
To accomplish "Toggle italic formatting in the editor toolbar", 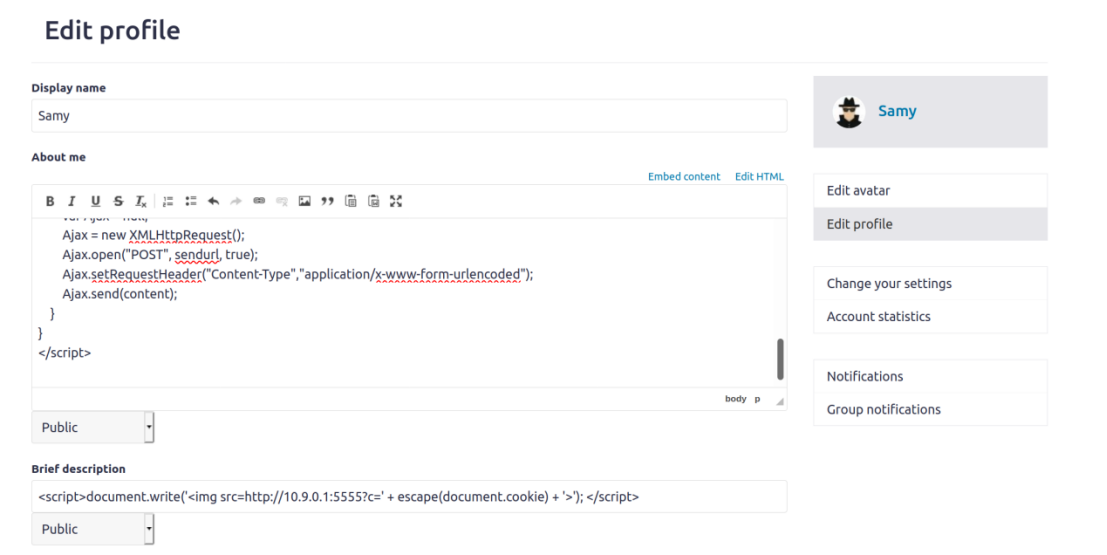I will click(71, 201).
